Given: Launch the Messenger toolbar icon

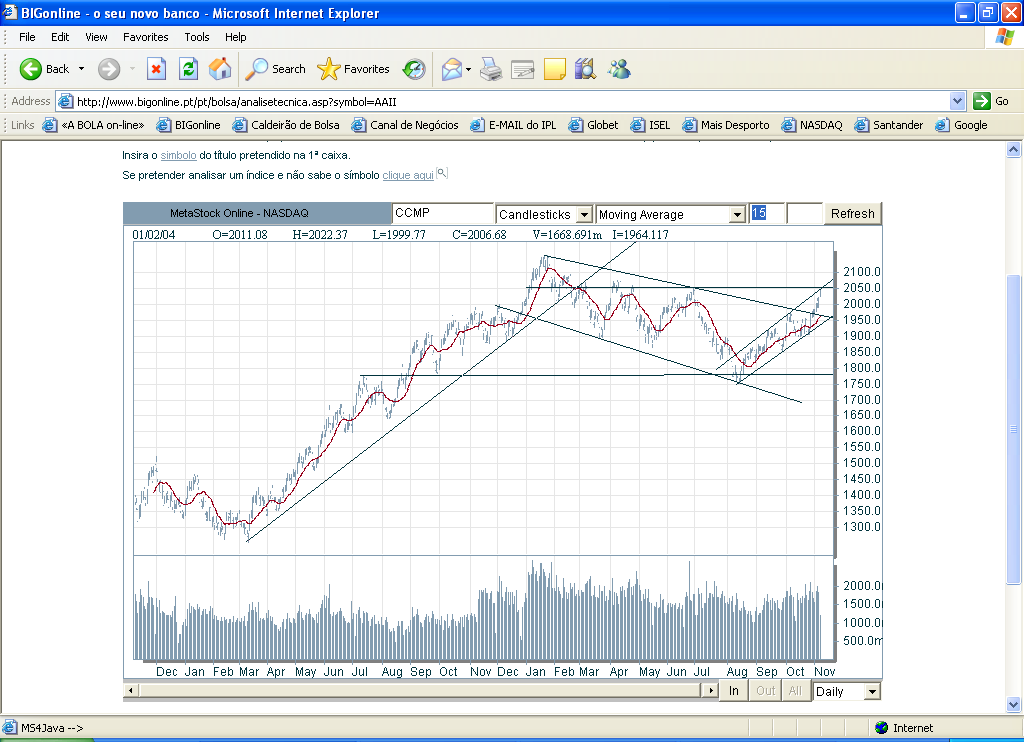Looking at the screenshot, I should [619, 69].
